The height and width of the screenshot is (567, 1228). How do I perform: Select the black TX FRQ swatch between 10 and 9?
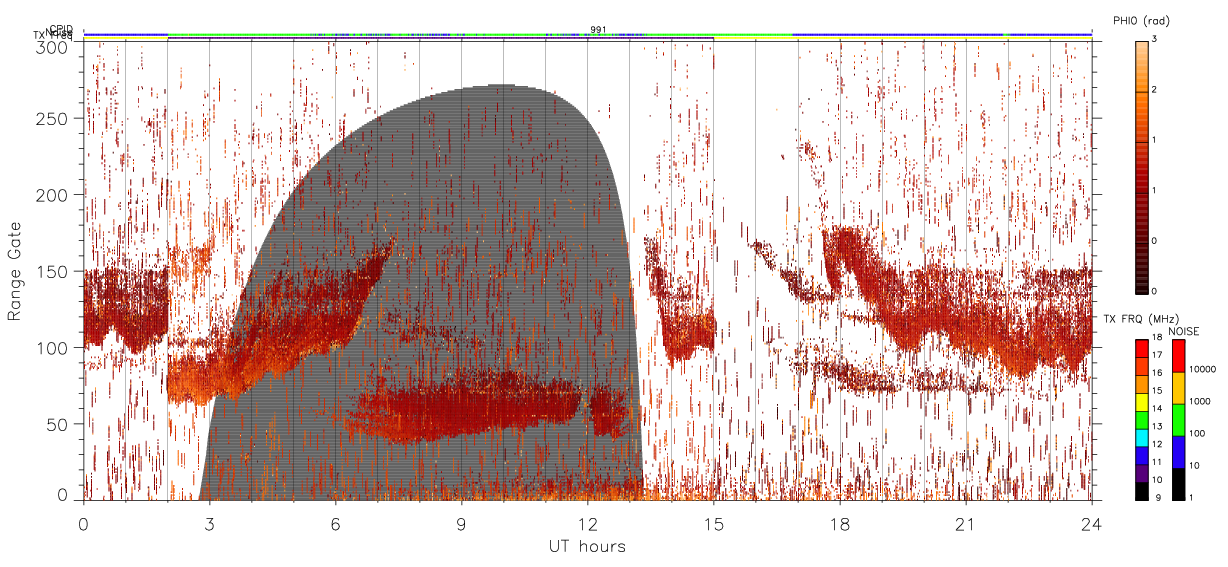pos(1142,492)
